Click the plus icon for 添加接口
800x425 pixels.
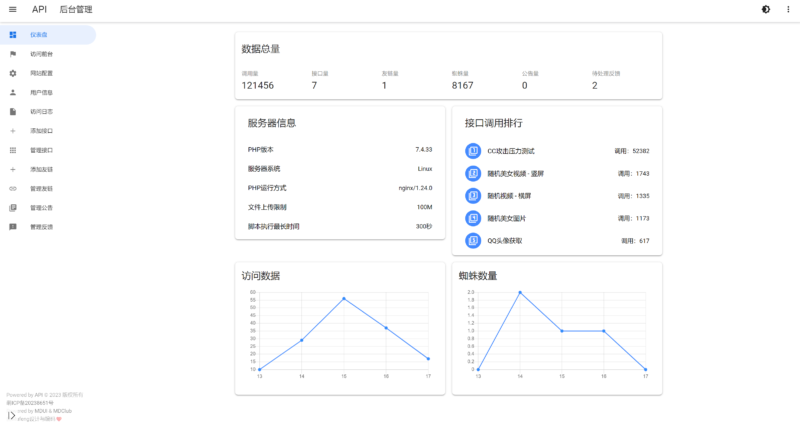13,131
